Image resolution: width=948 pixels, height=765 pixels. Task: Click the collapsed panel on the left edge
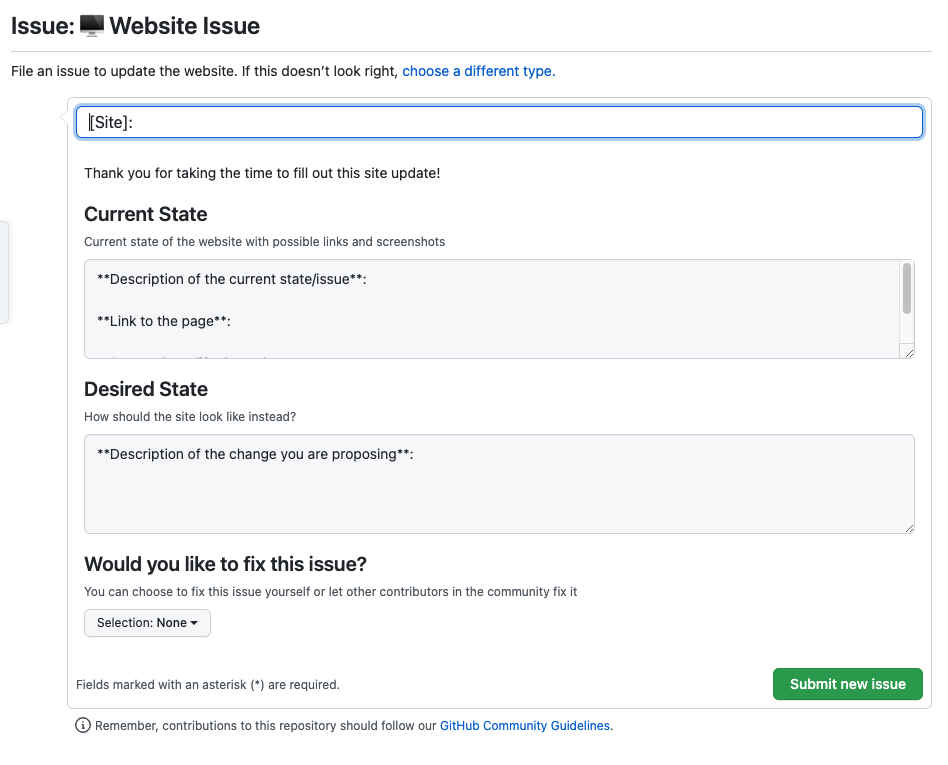[x=4, y=272]
